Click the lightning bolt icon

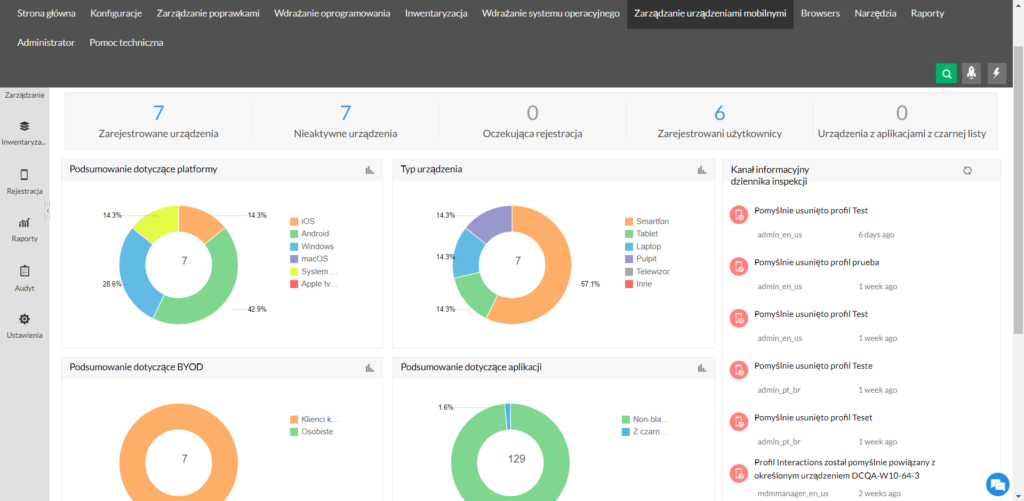point(996,73)
